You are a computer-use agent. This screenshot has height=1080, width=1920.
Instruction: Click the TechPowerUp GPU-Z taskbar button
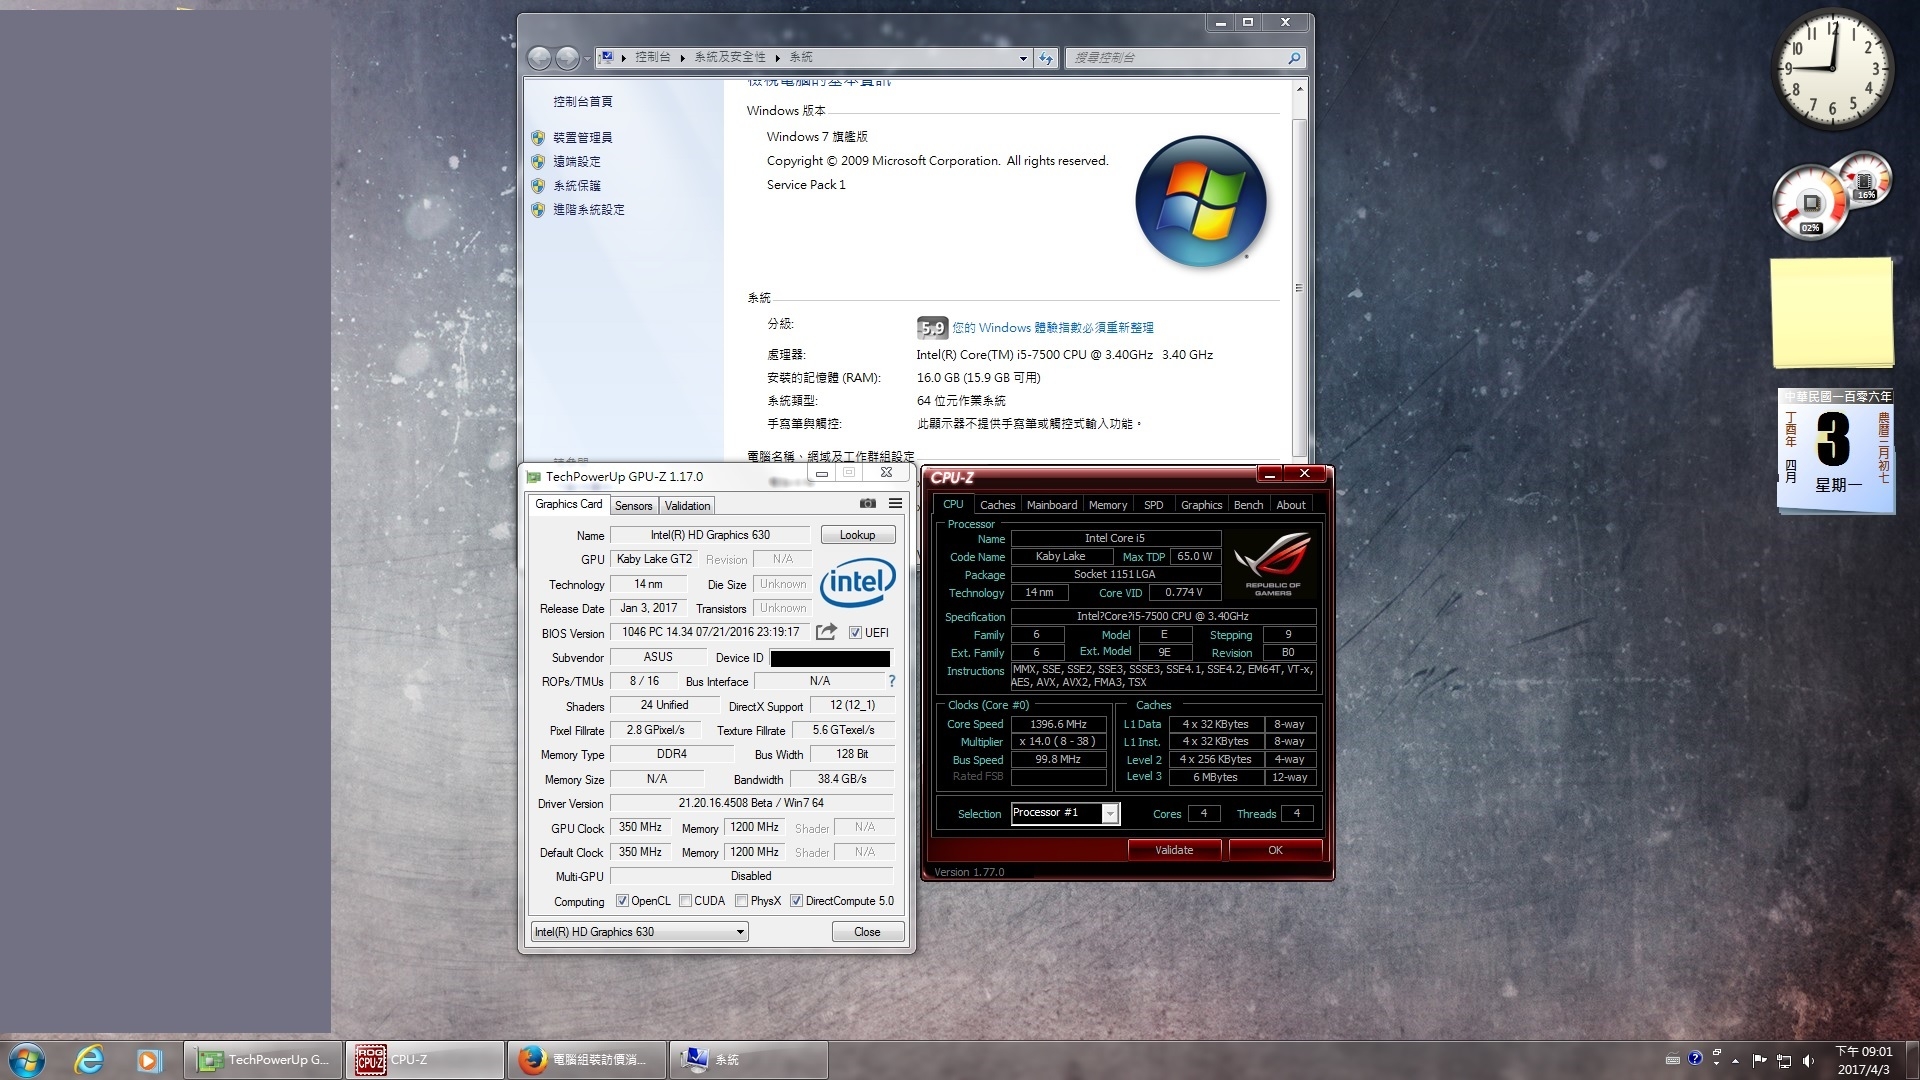pos(263,1060)
